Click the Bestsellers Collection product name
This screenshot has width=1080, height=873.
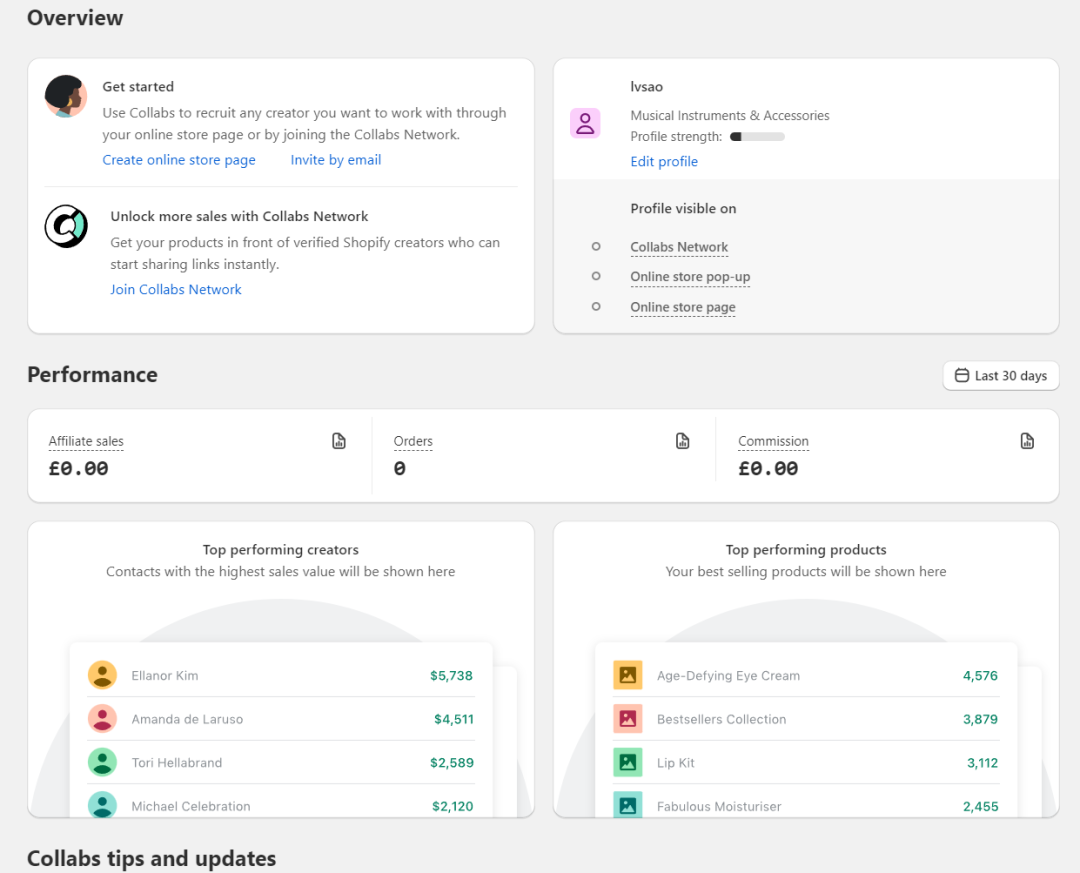(x=721, y=719)
